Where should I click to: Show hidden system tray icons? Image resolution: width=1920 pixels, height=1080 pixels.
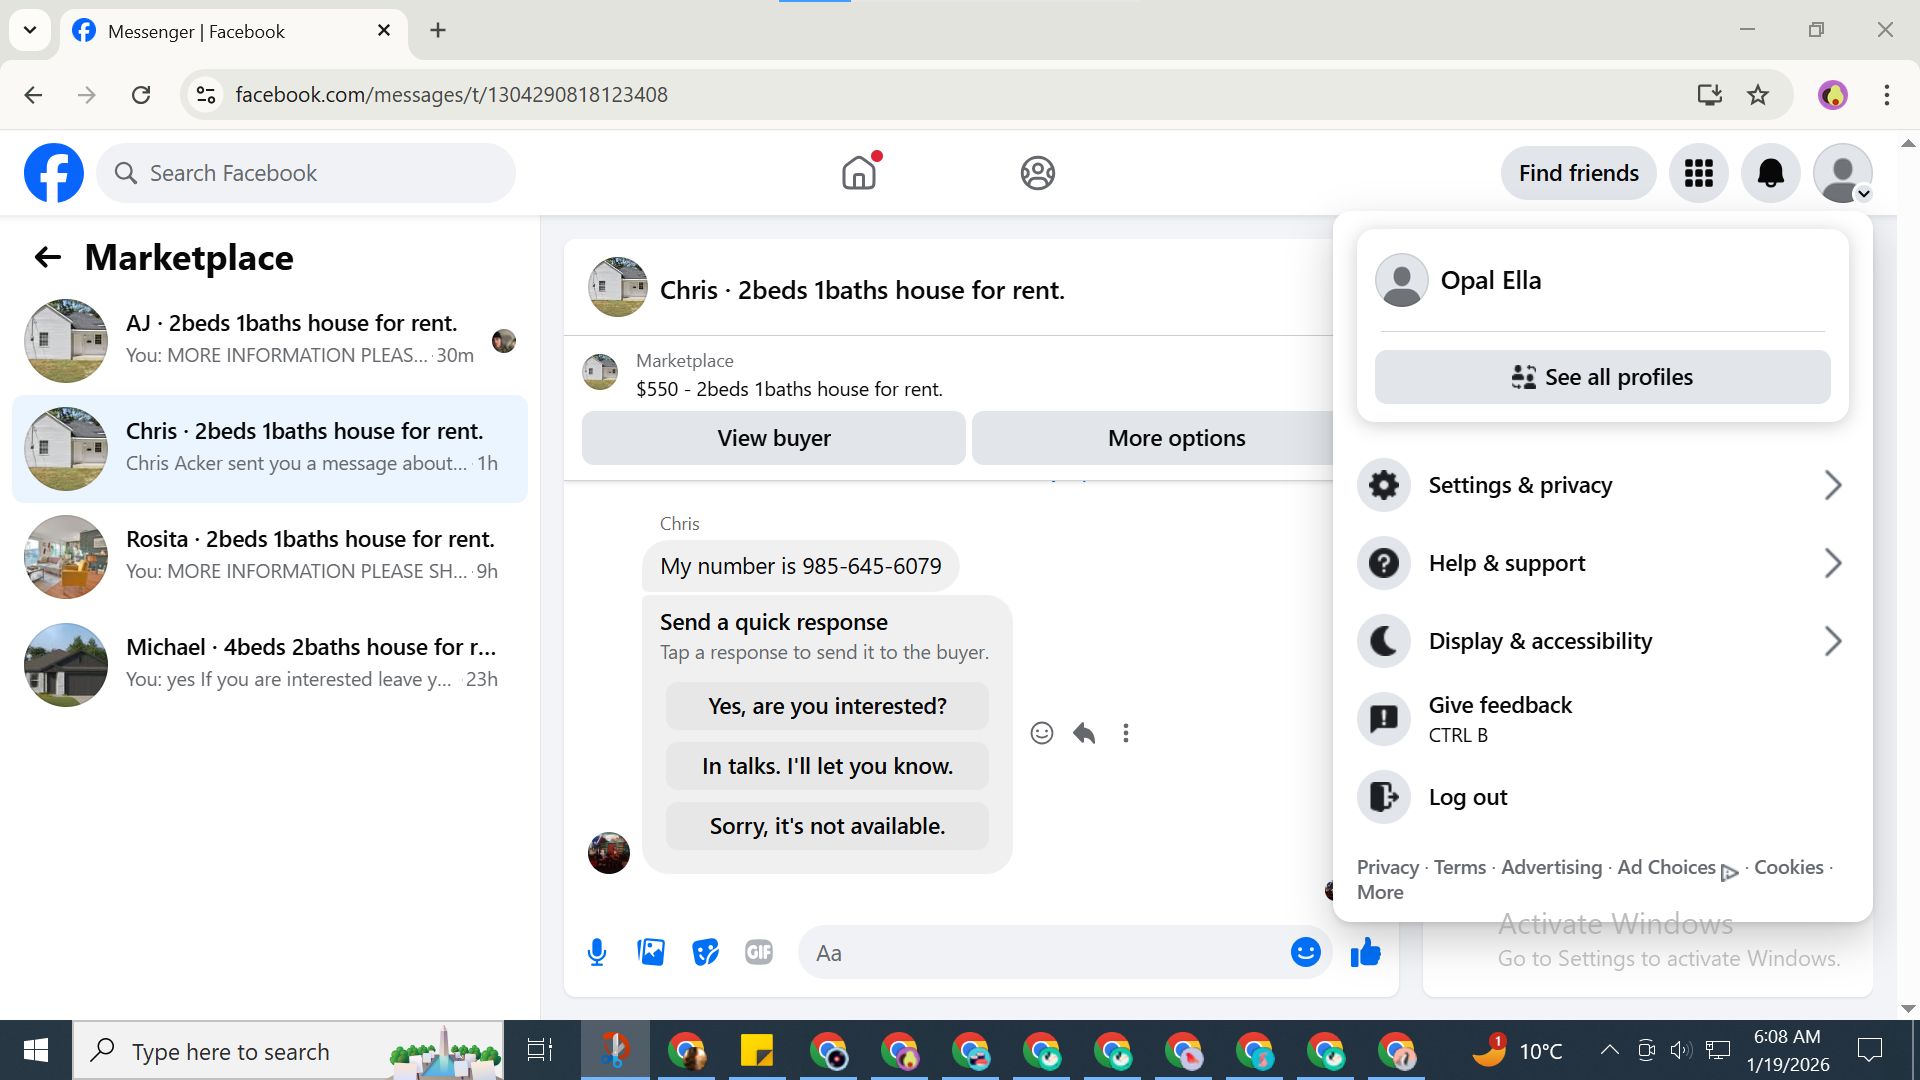click(x=1609, y=1050)
